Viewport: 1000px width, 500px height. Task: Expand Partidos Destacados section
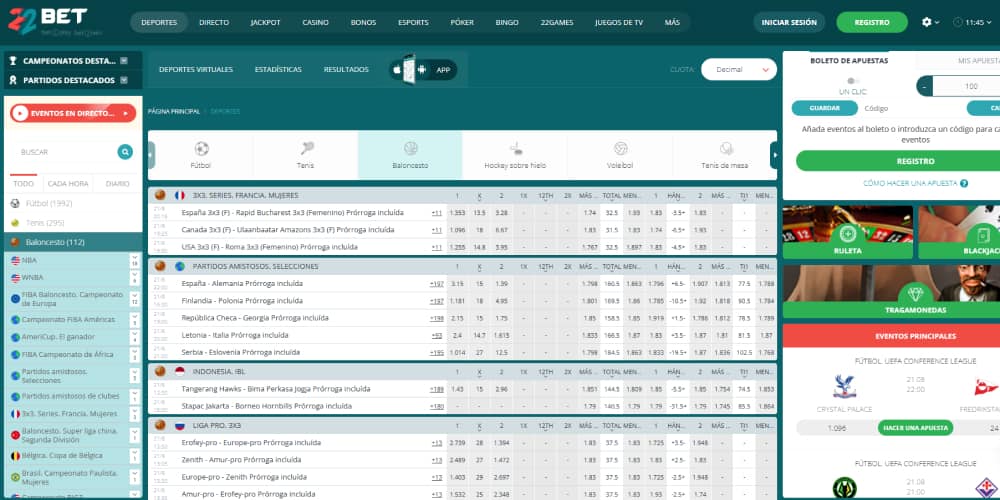click(x=124, y=80)
